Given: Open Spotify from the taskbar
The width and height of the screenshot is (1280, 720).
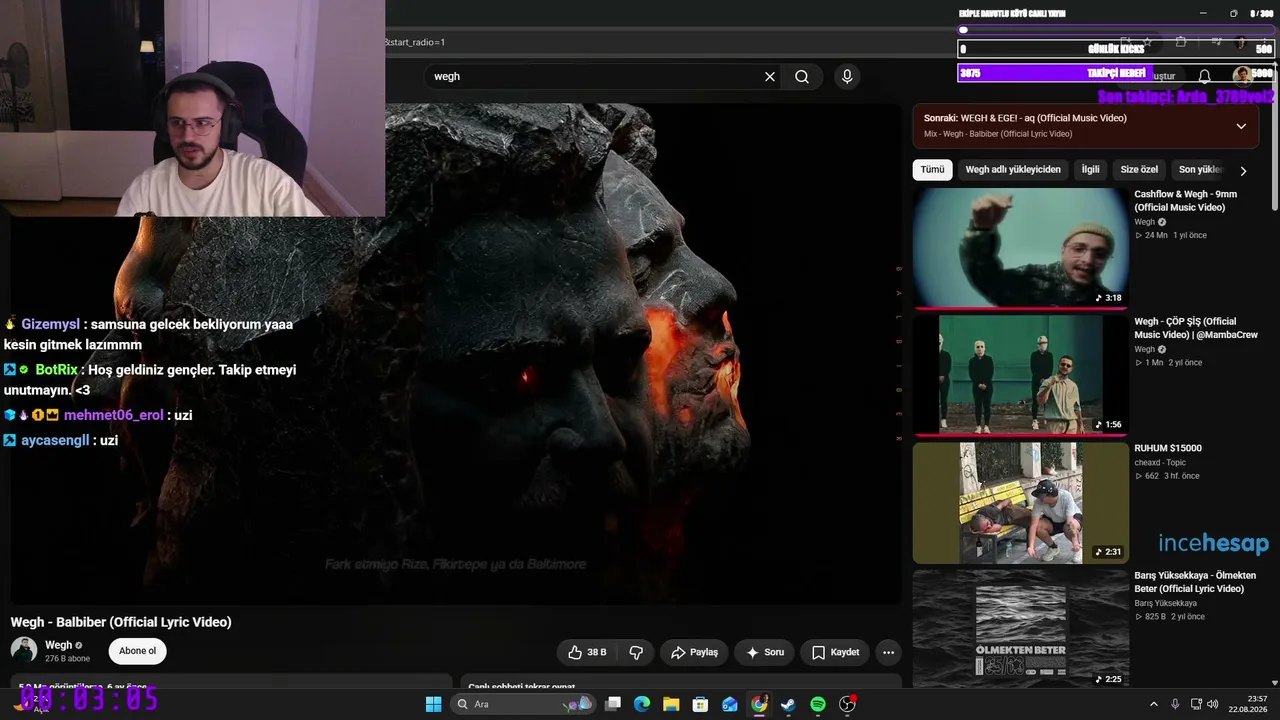Looking at the screenshot, I should [x=818, y=704].
